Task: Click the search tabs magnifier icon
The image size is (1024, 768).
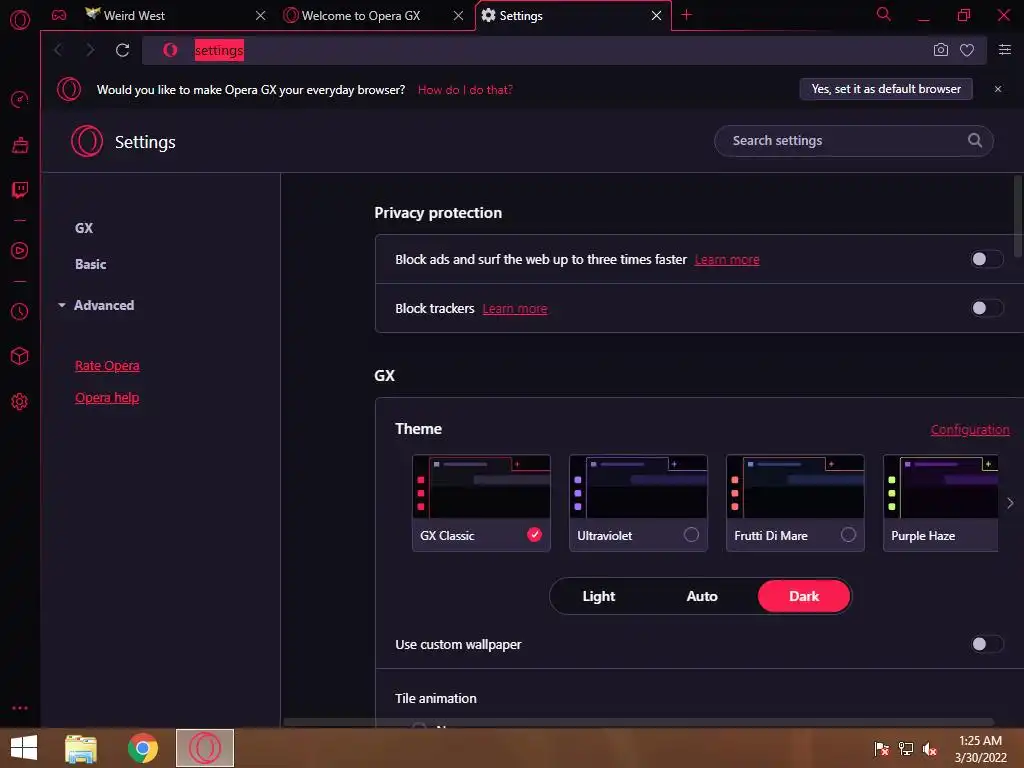Action: point(883,14)
